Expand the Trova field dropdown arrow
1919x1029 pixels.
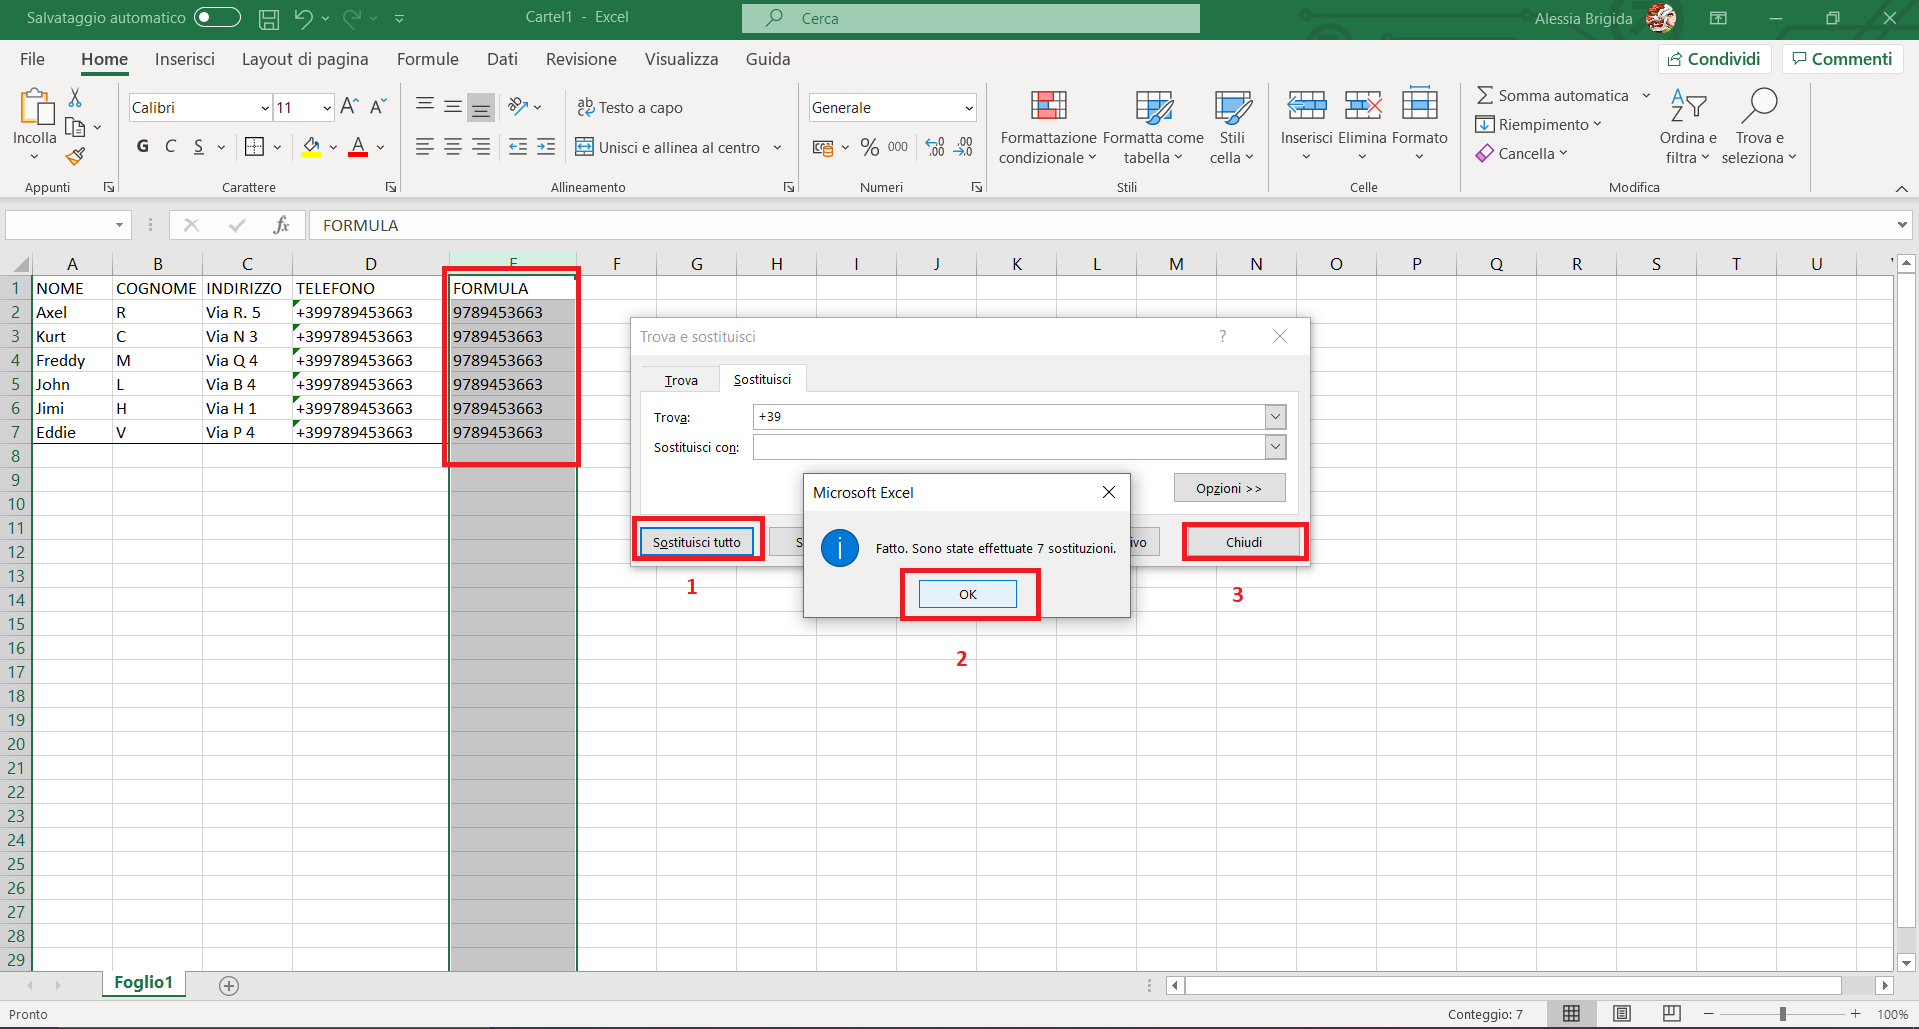(1275, 417)
